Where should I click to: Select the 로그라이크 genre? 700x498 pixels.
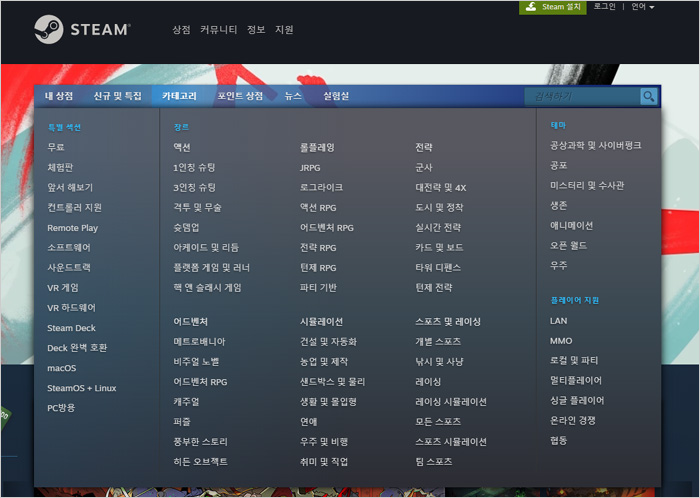pyautogui.click(x=321, y=187)
